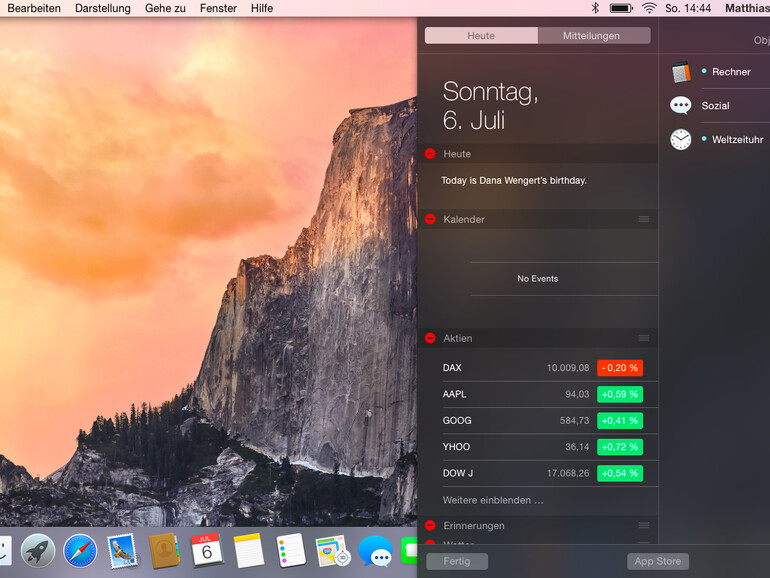Open Messages from the Dock
The width and height of the screenshot is (770, 578).
376,551
